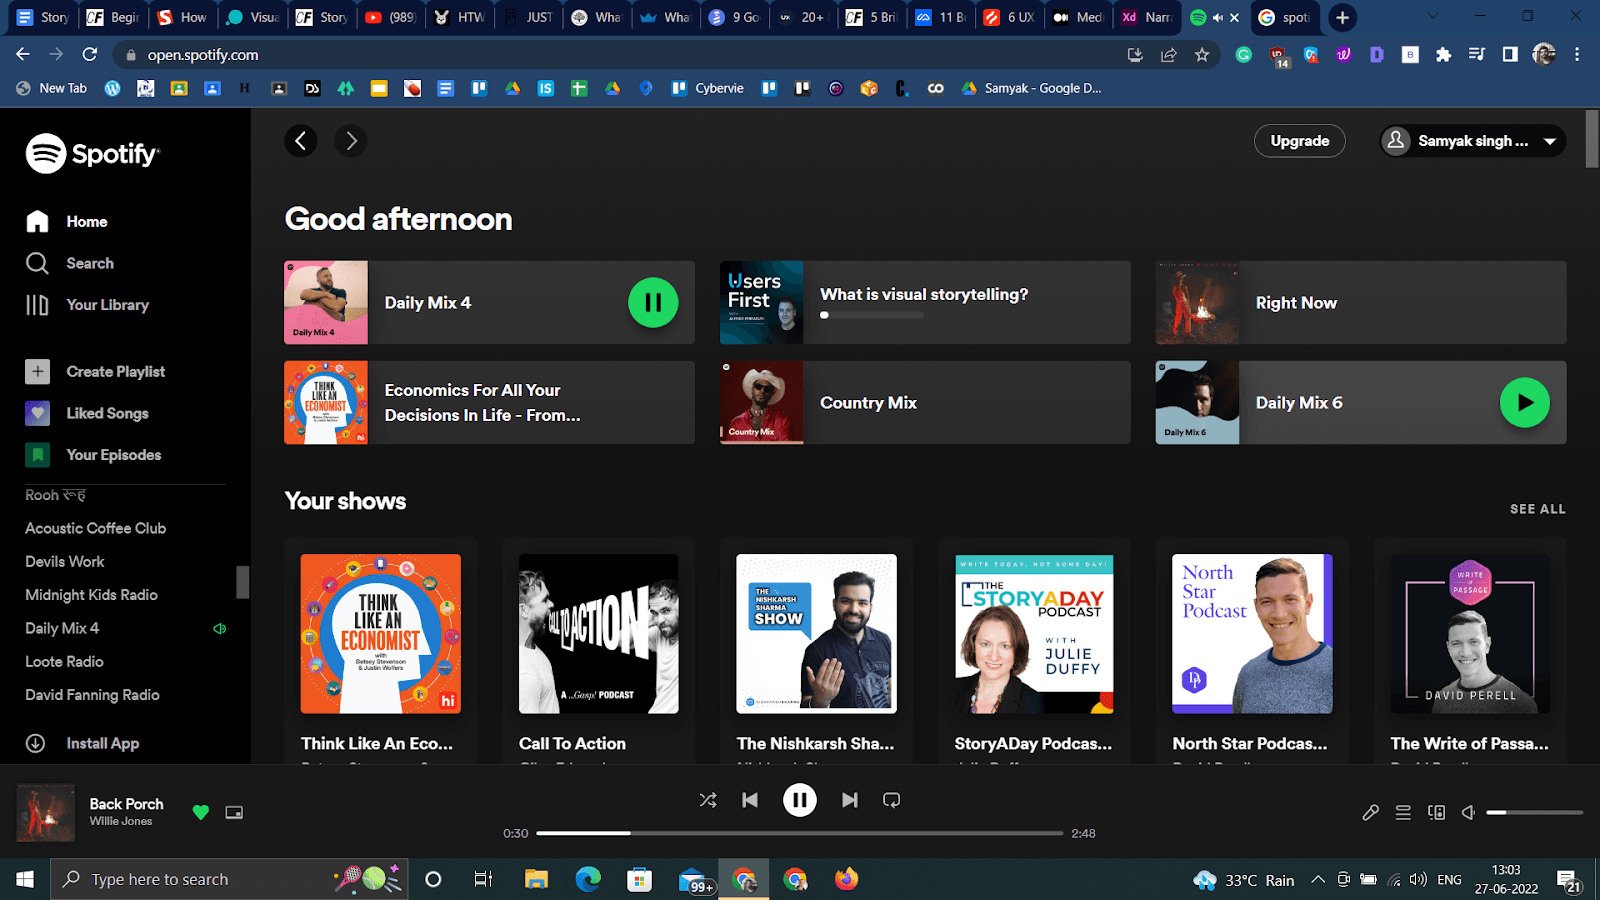
Task: Open Search from the sidebar
Action: 89,263
